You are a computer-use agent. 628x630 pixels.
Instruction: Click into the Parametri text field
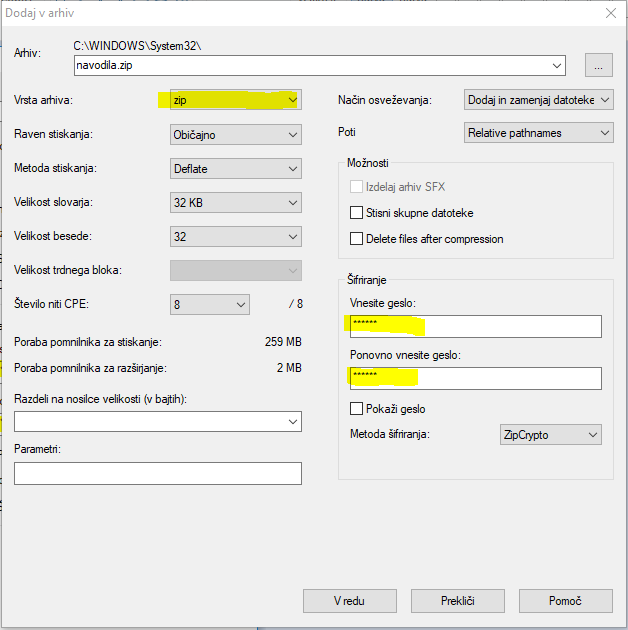coord(158,474)
